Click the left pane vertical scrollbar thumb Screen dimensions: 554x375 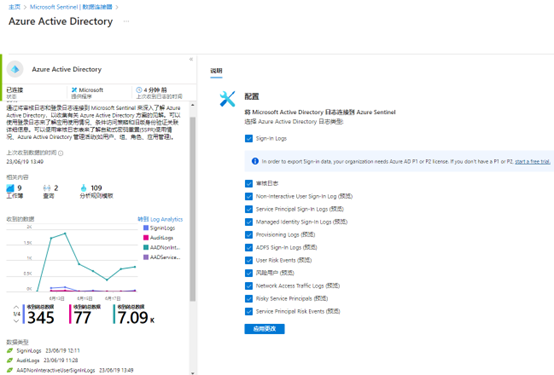pos(193,209)
